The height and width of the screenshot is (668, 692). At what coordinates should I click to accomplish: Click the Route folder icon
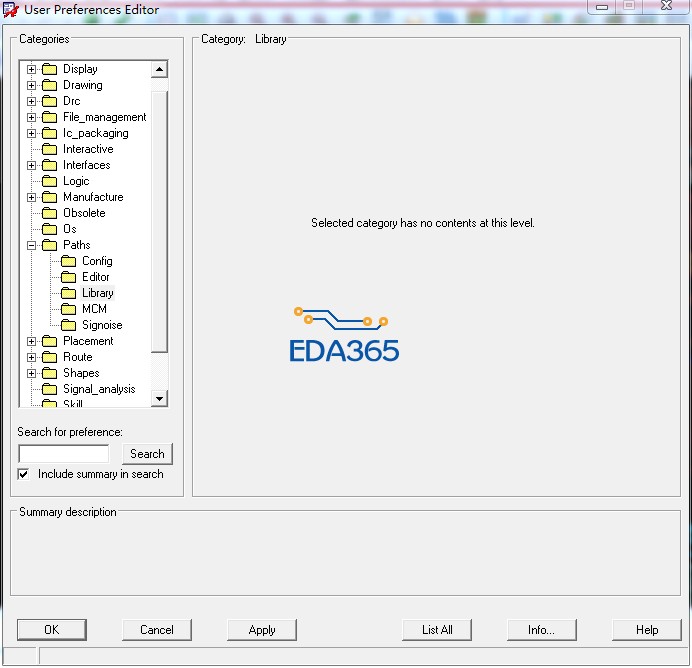(49, 357)
